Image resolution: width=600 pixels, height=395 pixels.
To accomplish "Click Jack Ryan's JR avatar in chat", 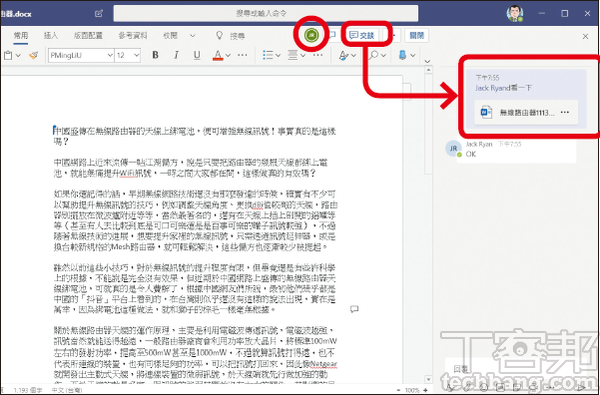I will tap(453, 149).
